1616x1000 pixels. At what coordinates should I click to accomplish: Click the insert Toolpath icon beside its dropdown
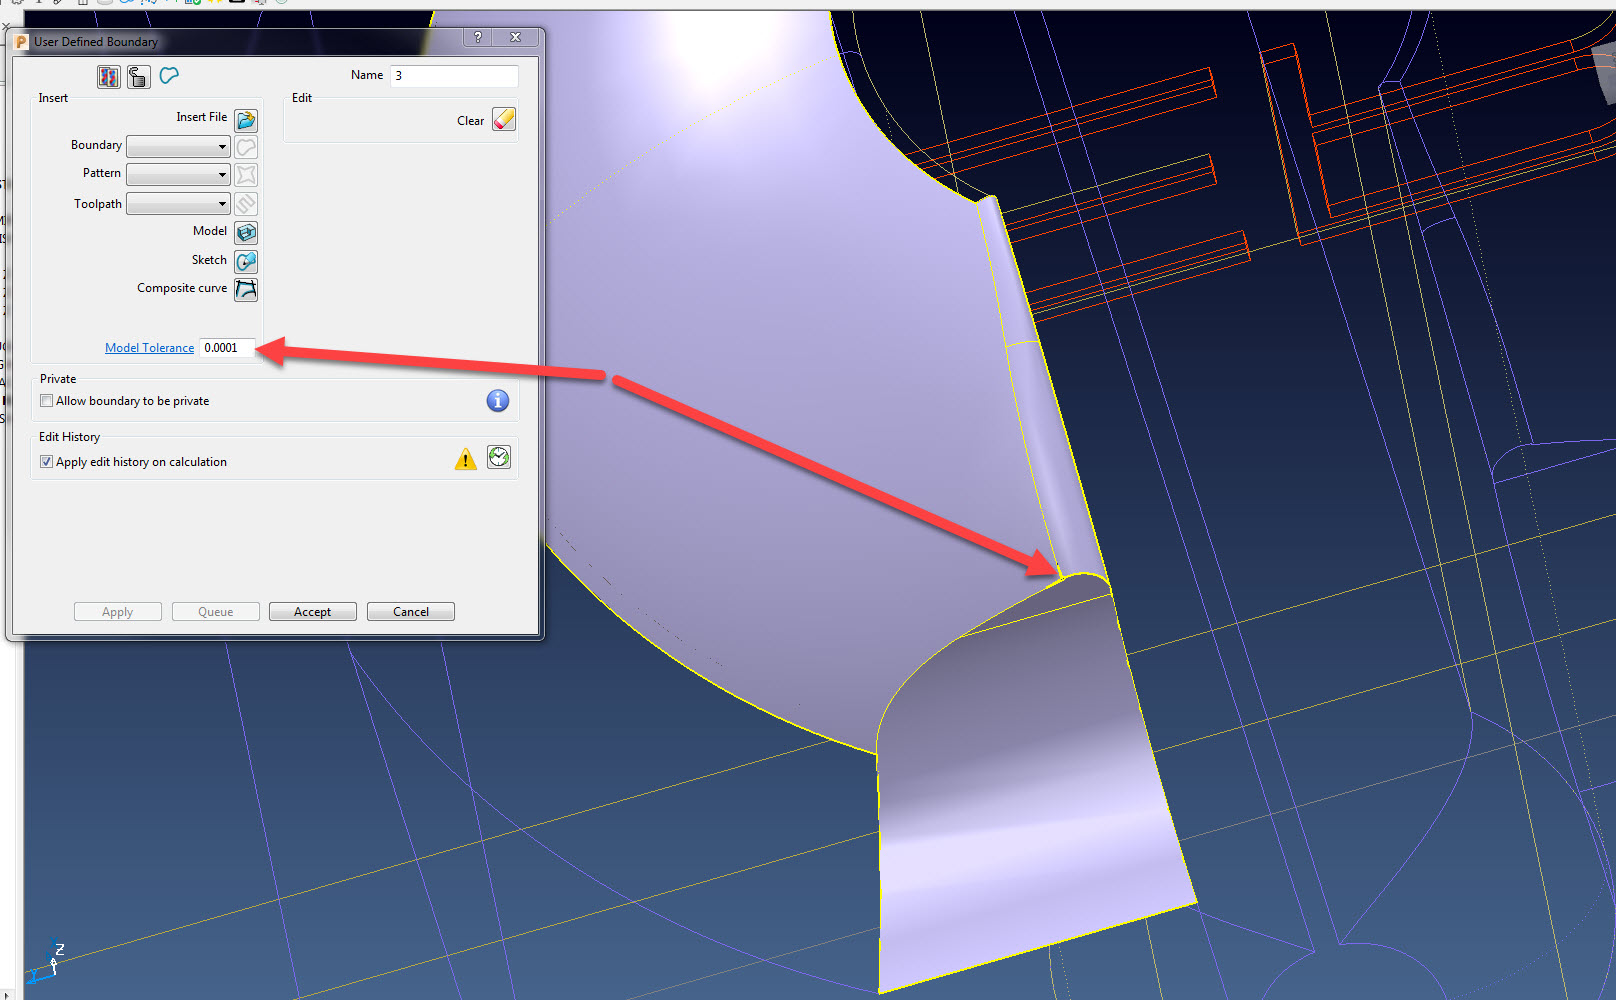(x=245, y=204)
